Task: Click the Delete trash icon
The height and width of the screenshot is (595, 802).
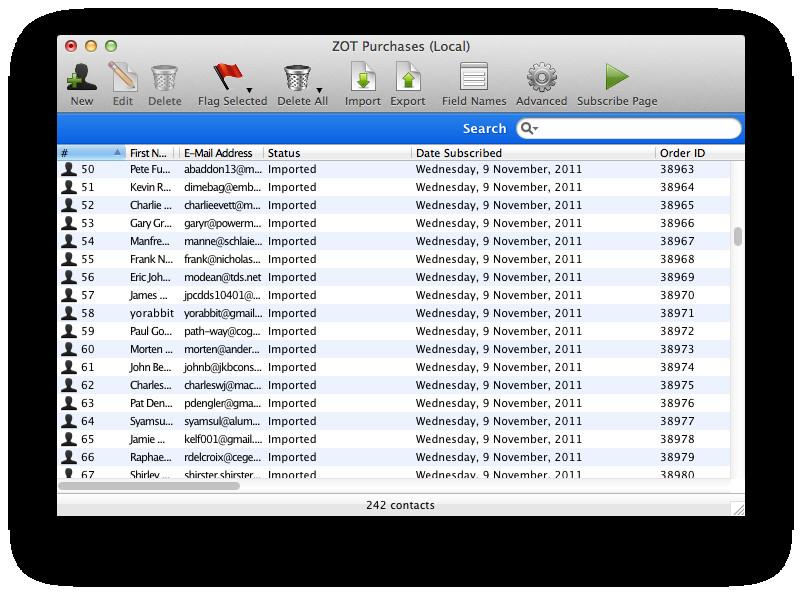Action: click(164, 78)
